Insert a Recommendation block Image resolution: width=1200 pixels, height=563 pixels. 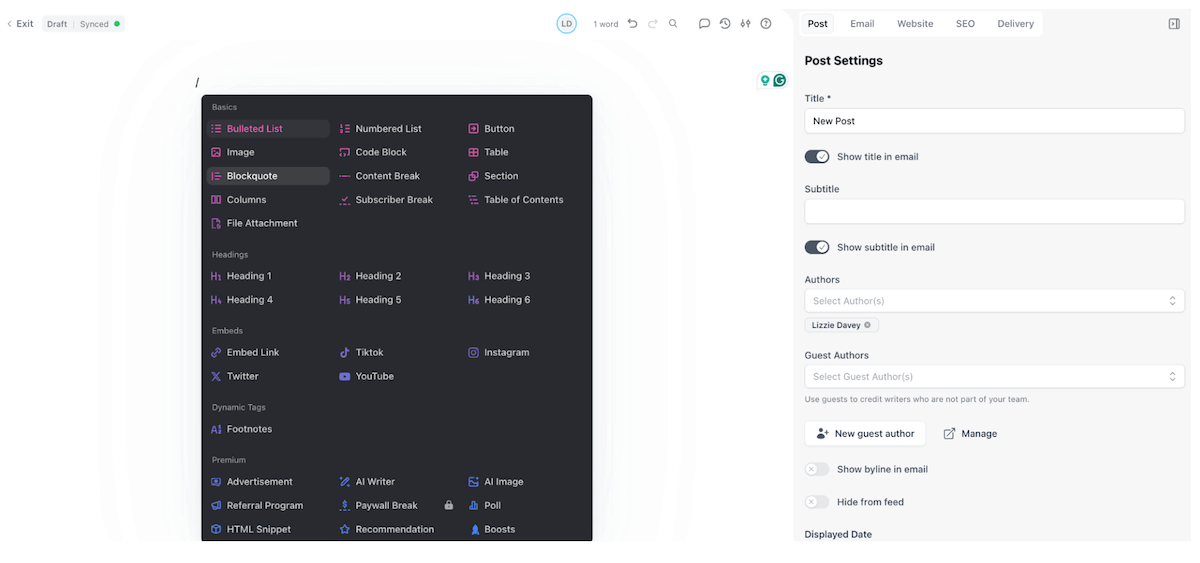[x=387, y=530]
